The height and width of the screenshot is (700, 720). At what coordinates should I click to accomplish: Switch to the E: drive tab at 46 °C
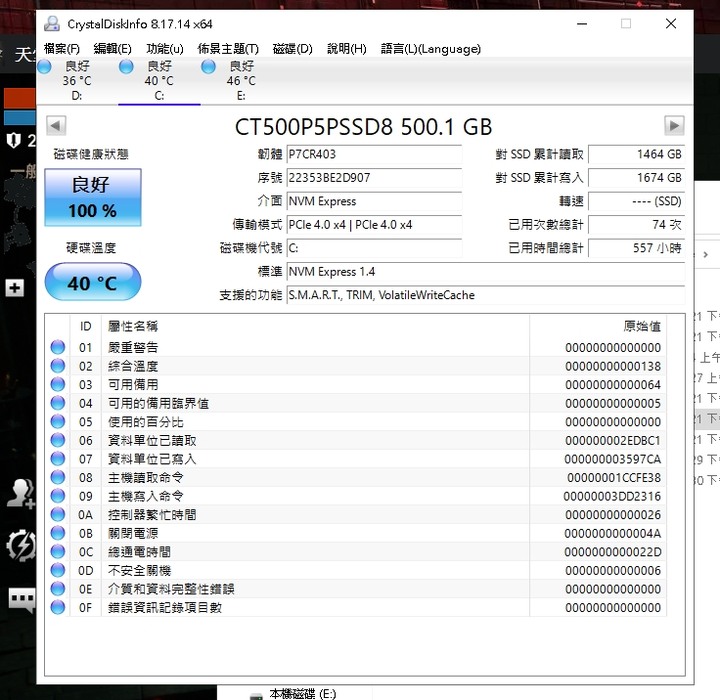pyautogui.click(x=241, y=80)
